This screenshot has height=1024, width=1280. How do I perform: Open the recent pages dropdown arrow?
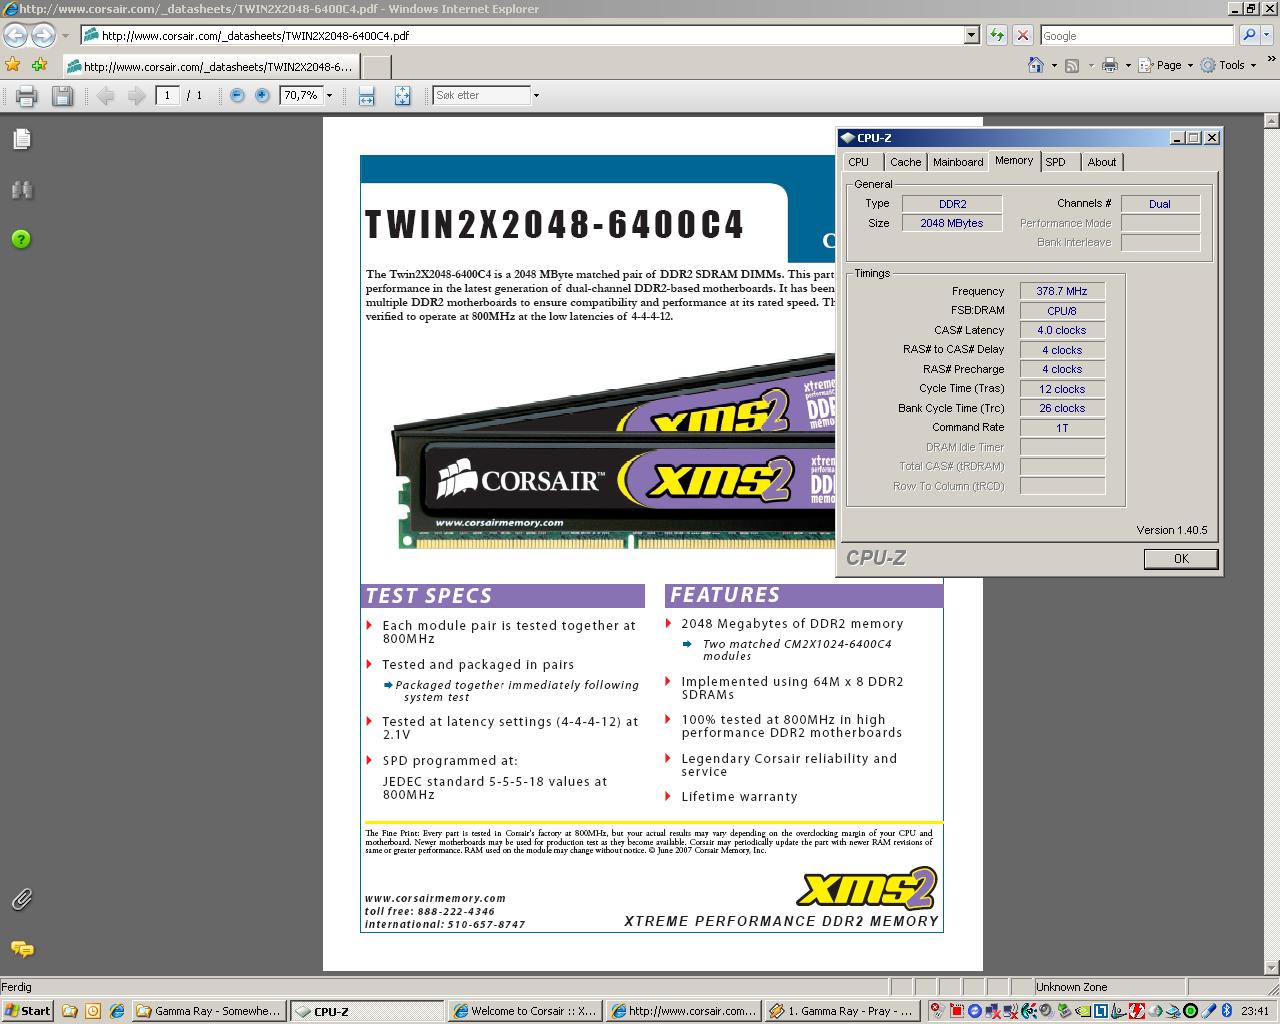(x=65, y=35)
